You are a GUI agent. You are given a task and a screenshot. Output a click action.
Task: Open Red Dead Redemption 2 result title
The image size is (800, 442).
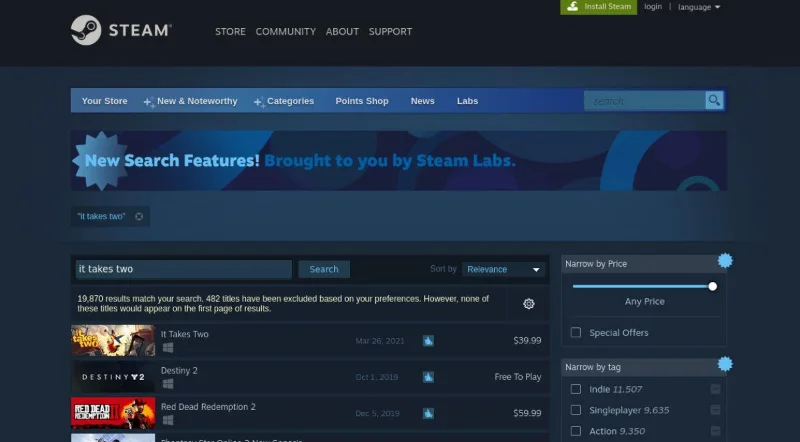click(208, 406)
